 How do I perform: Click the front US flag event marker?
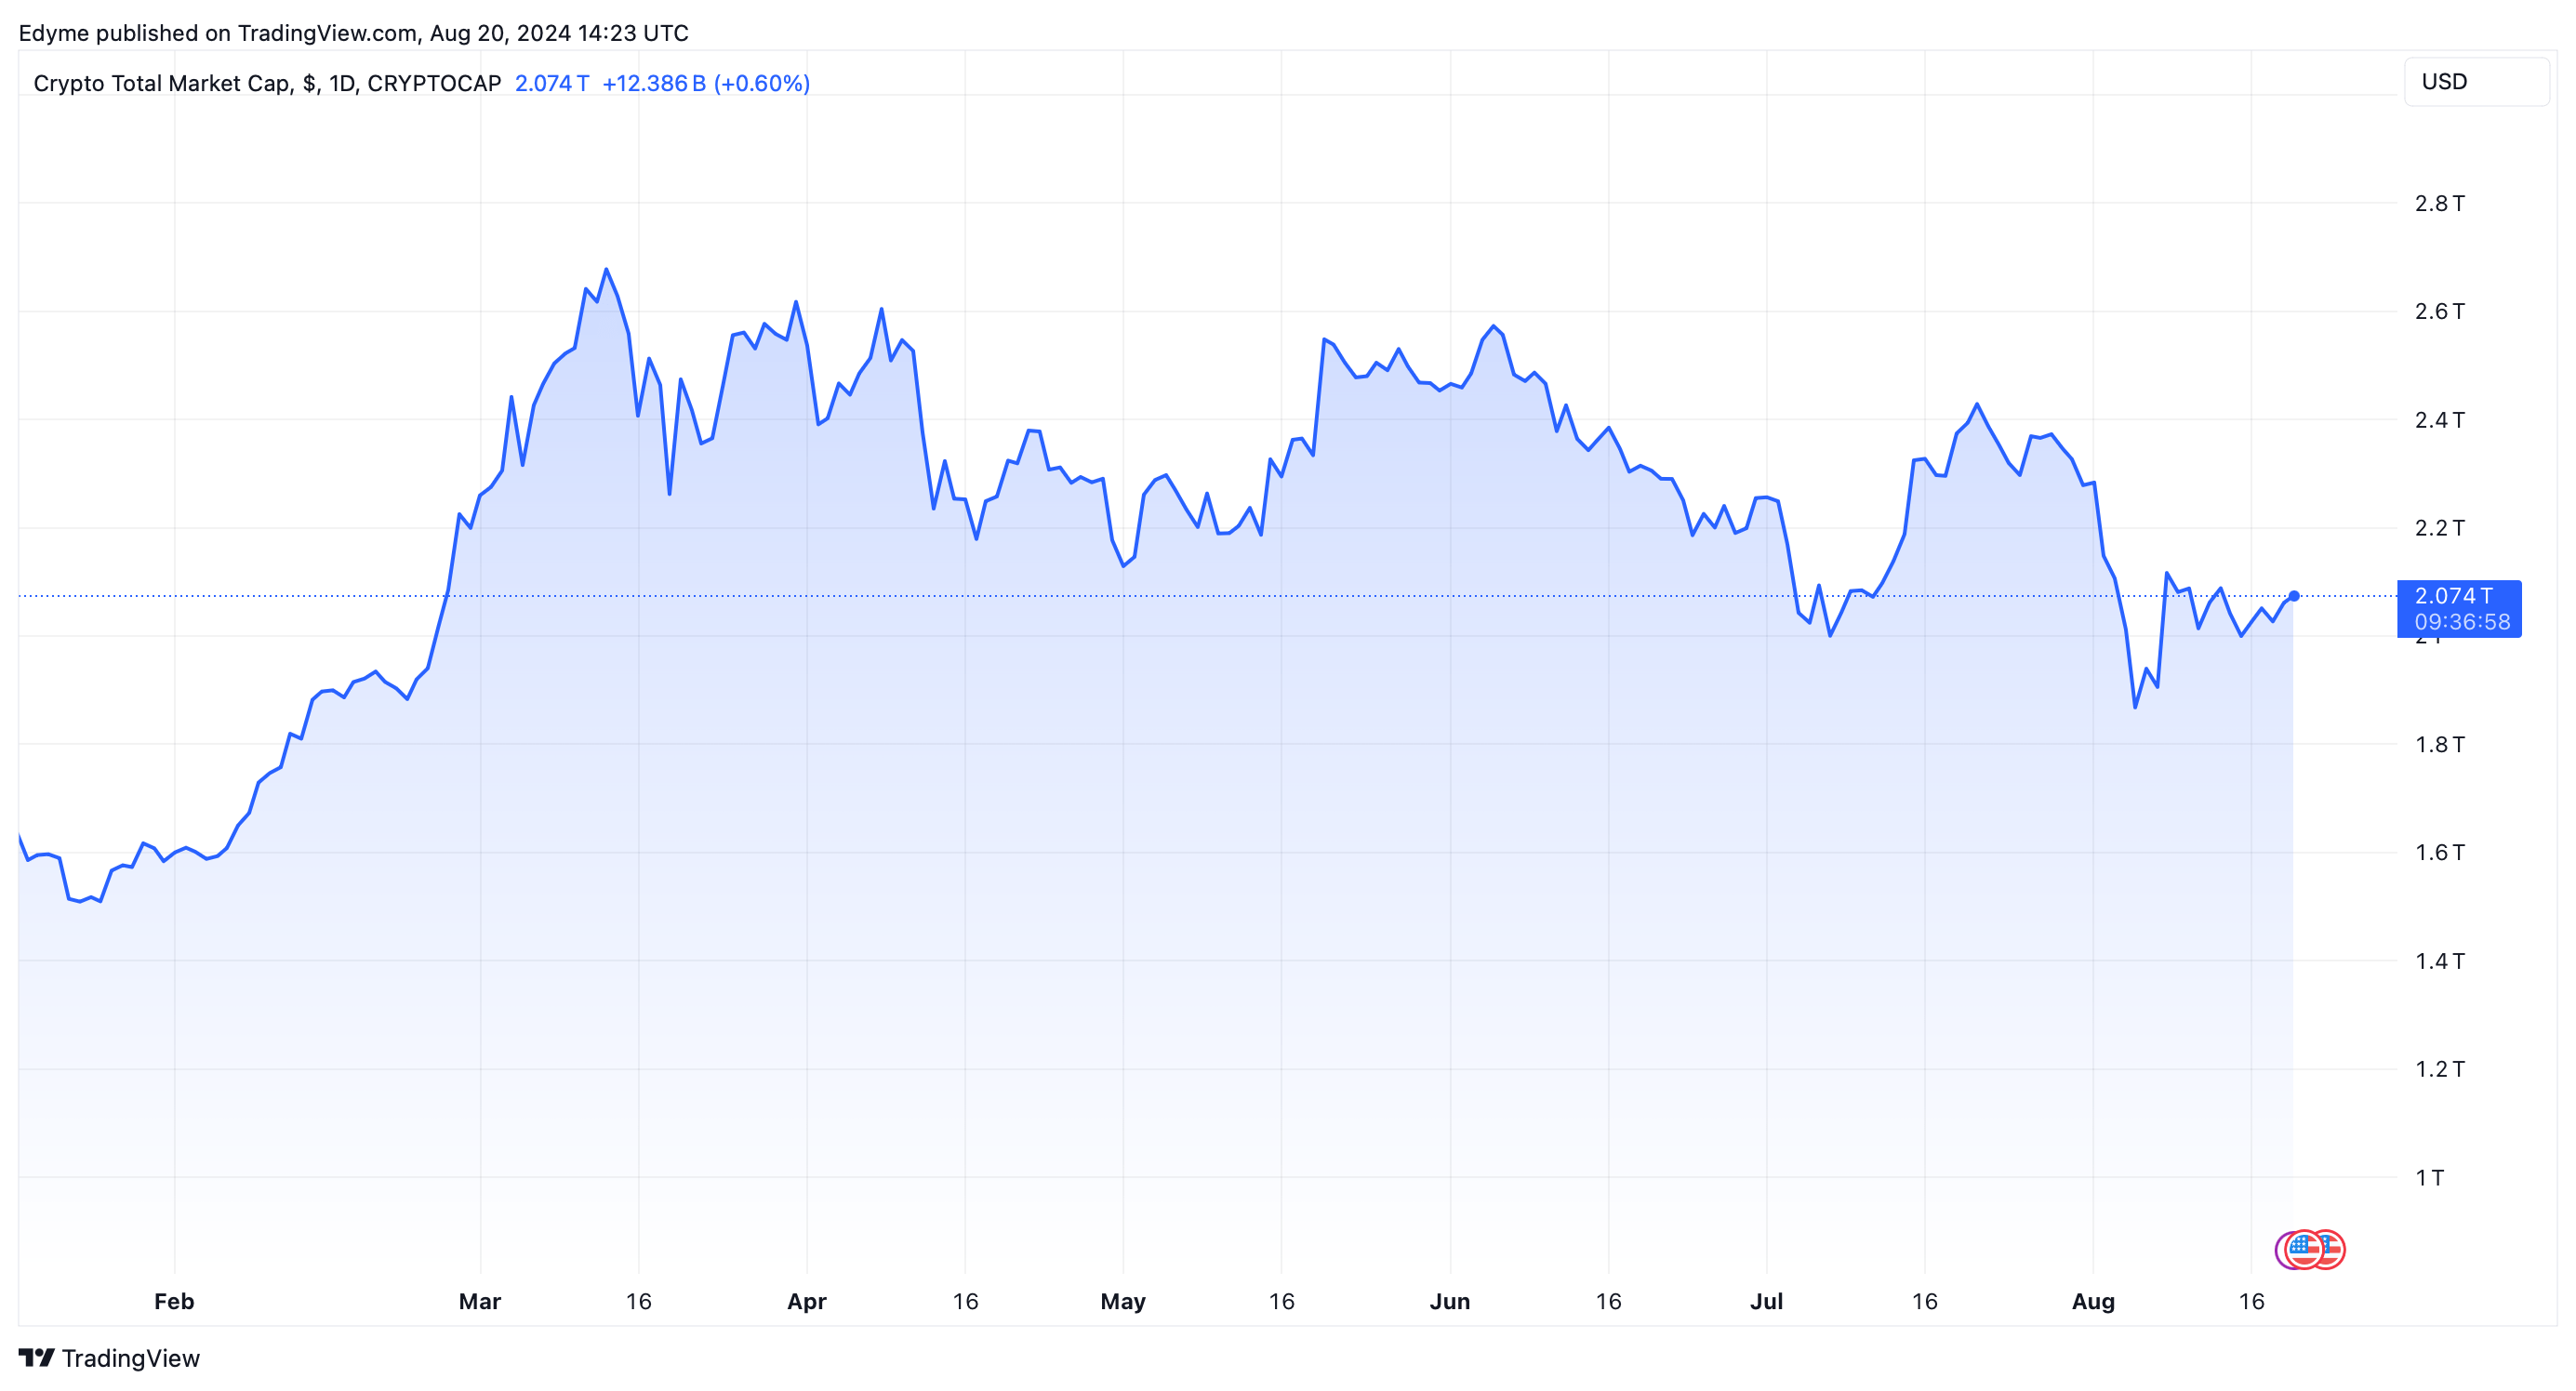(2305, 1249)
